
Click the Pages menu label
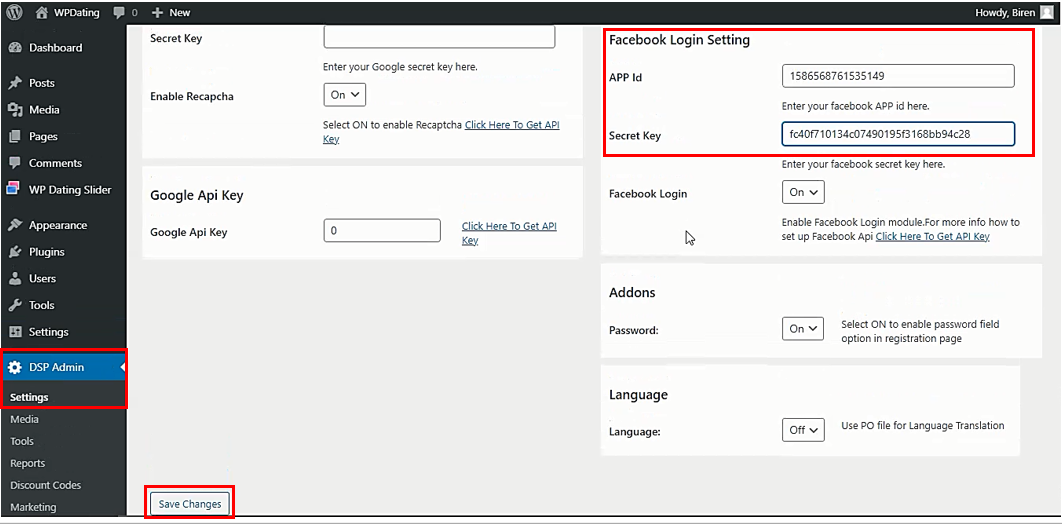43,137
